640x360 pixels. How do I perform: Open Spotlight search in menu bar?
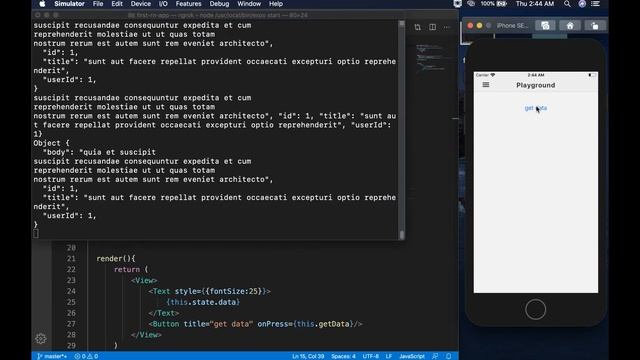567,4
